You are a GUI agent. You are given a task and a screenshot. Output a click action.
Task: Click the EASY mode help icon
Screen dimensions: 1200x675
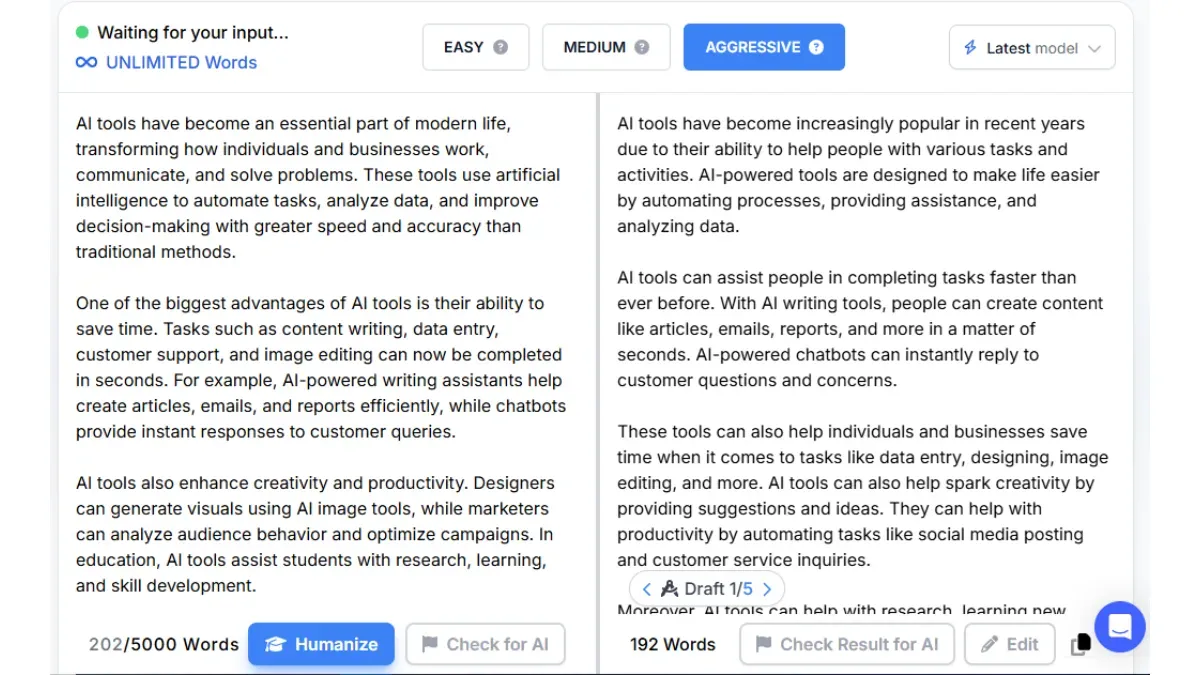501,47
